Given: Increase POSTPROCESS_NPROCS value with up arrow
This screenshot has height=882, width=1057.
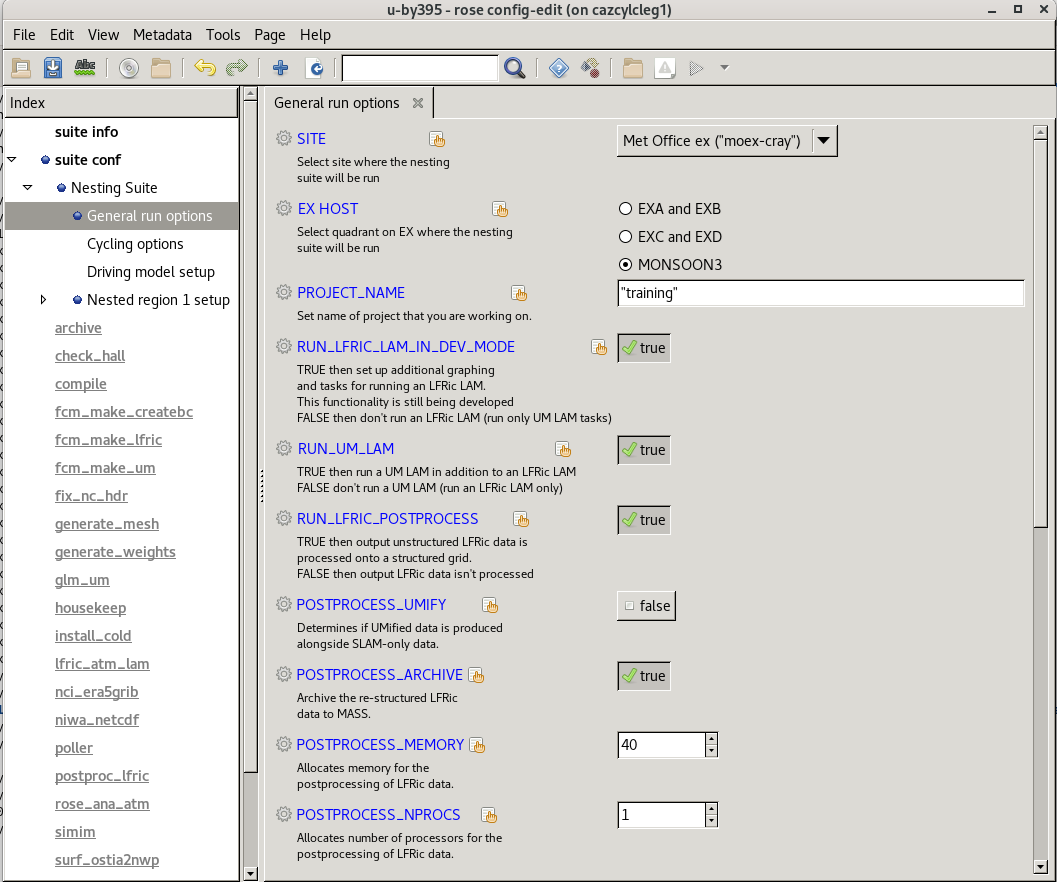Looking at the screenshot, I should (x=711, y=809).
